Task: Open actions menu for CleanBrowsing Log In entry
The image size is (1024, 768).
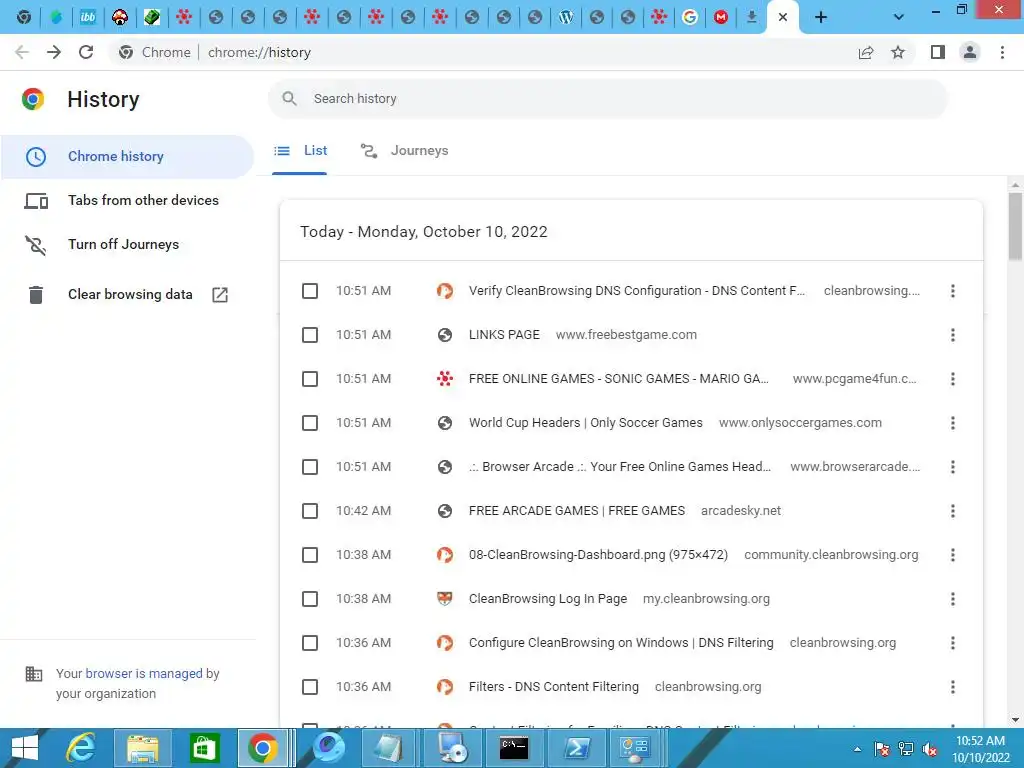Action: [x=953, y=599]
